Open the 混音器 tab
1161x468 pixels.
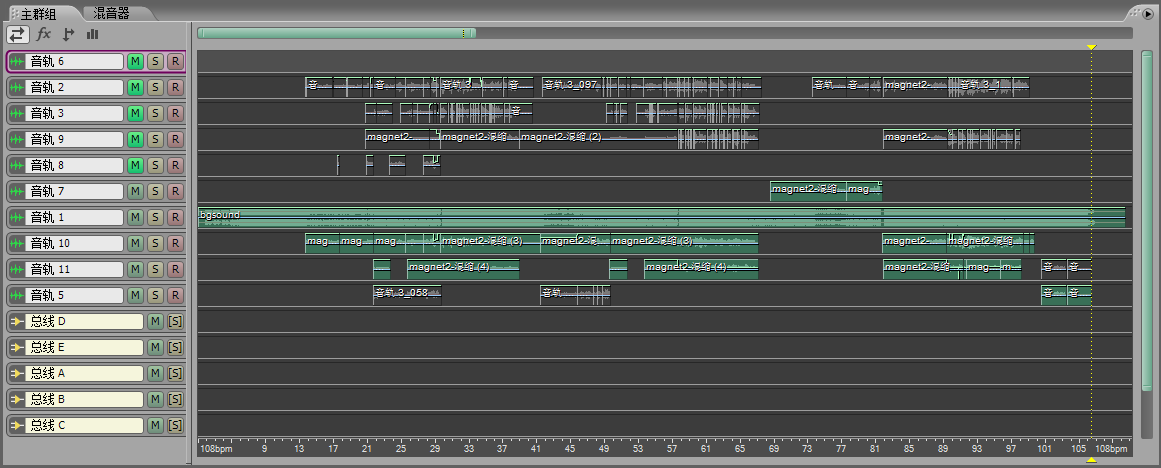click(112, 13)
